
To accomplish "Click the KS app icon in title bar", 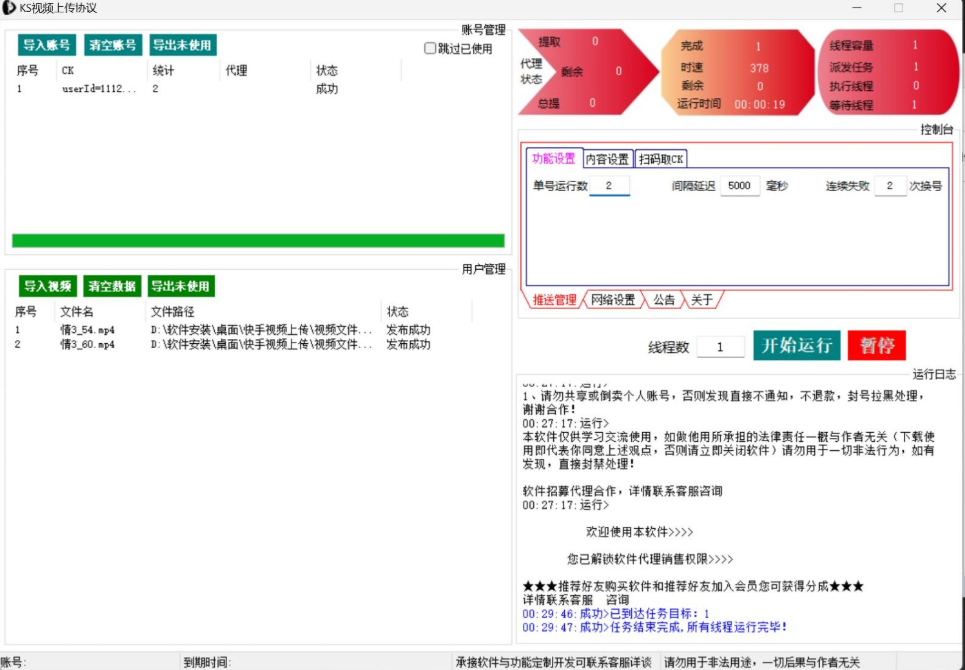I will click(x=9, y=8).
